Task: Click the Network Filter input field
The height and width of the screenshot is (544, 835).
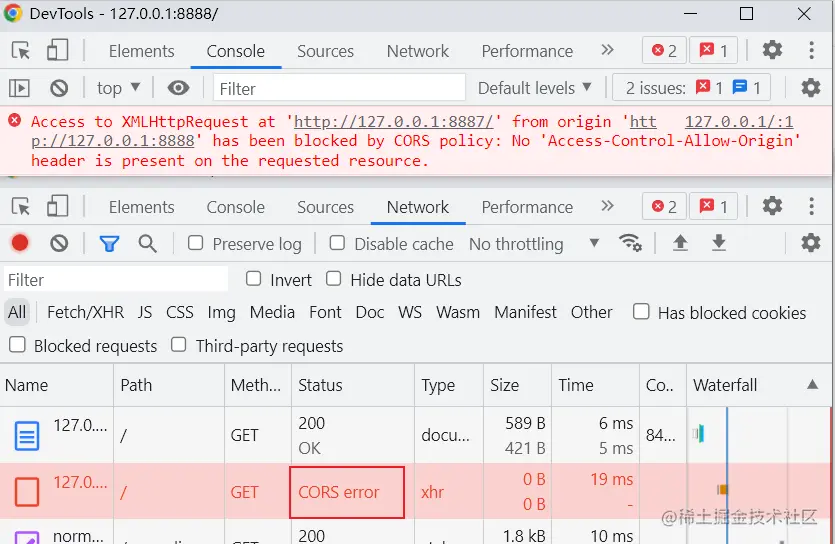Action: pyautogui.click(x=116, y=279)
